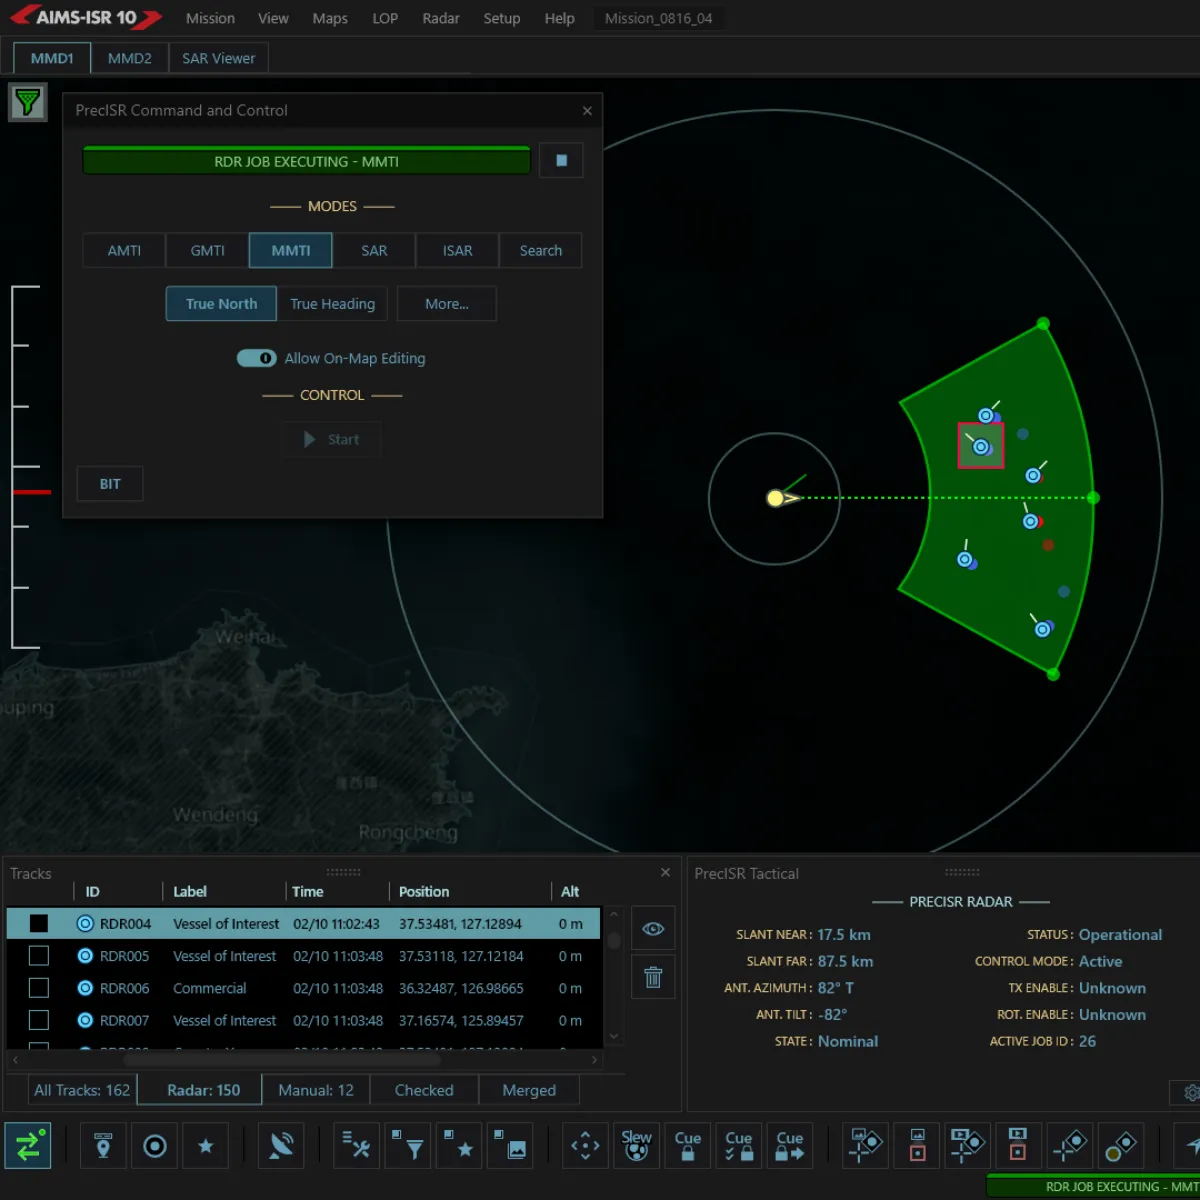
Task: Click the Slew toolbar icon
Action: pyautogui.click(x=636, y=1146)
